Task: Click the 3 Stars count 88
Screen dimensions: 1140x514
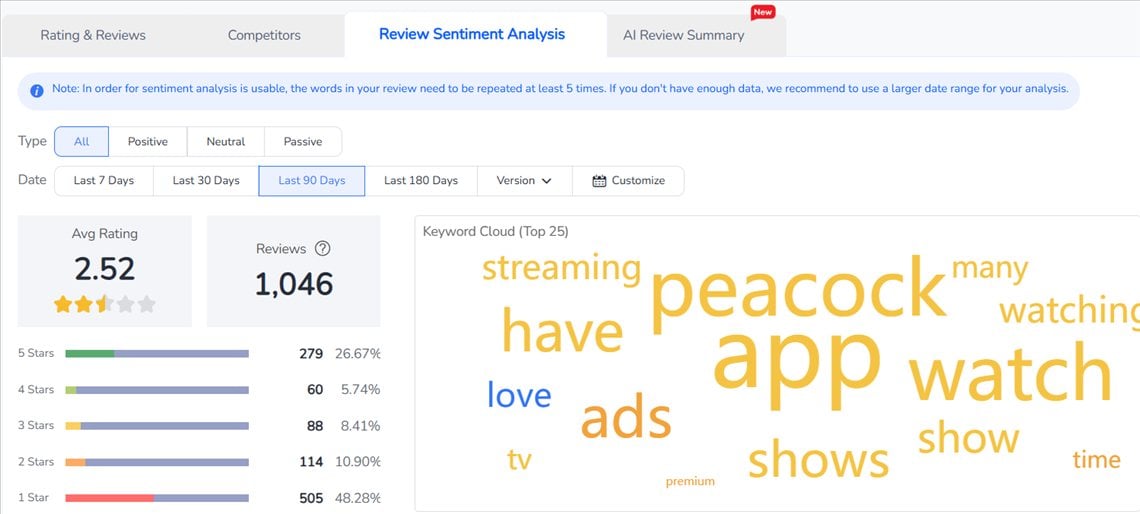Action: 315,426
